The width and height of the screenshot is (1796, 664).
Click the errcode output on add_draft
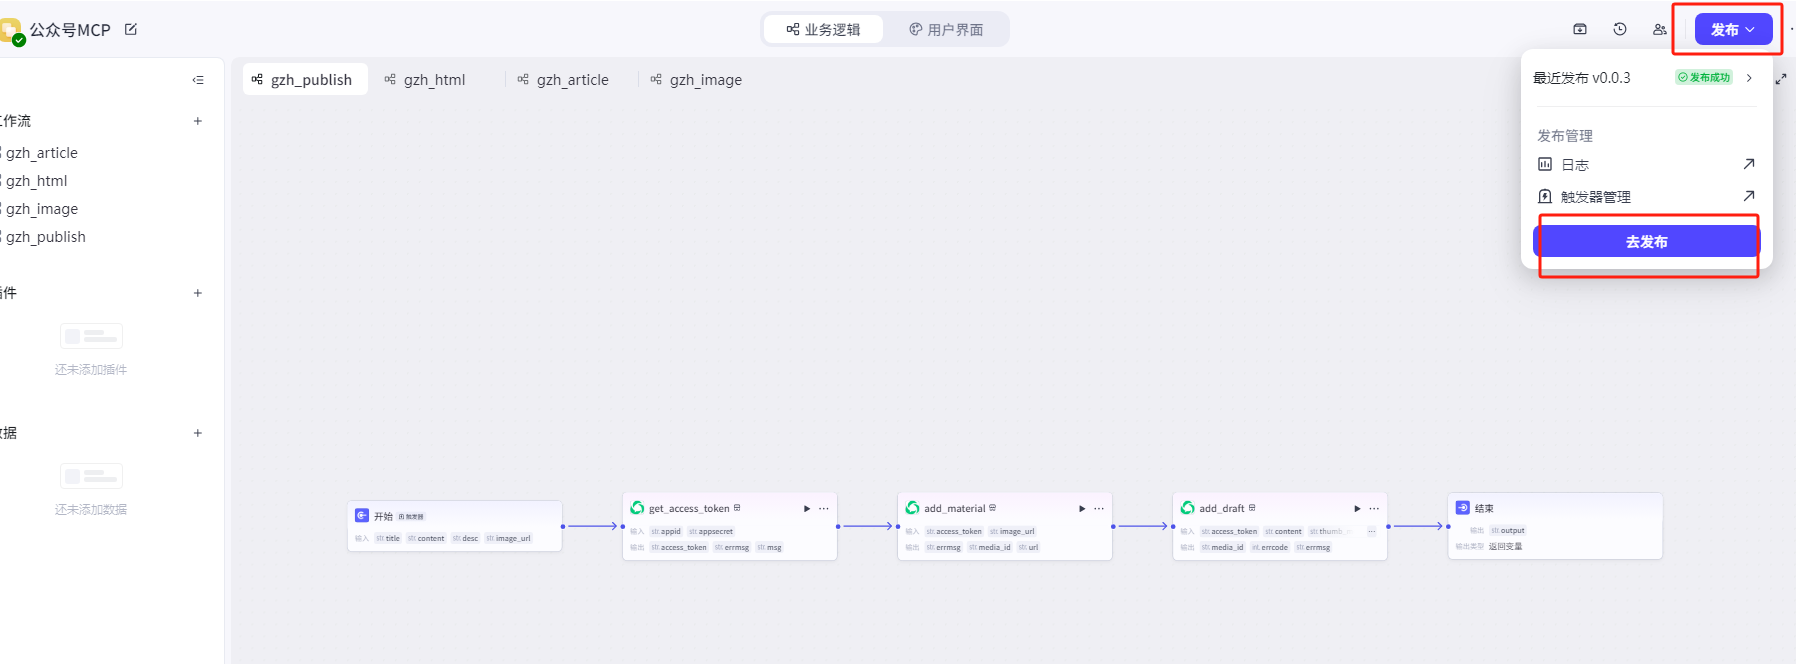1270,548
